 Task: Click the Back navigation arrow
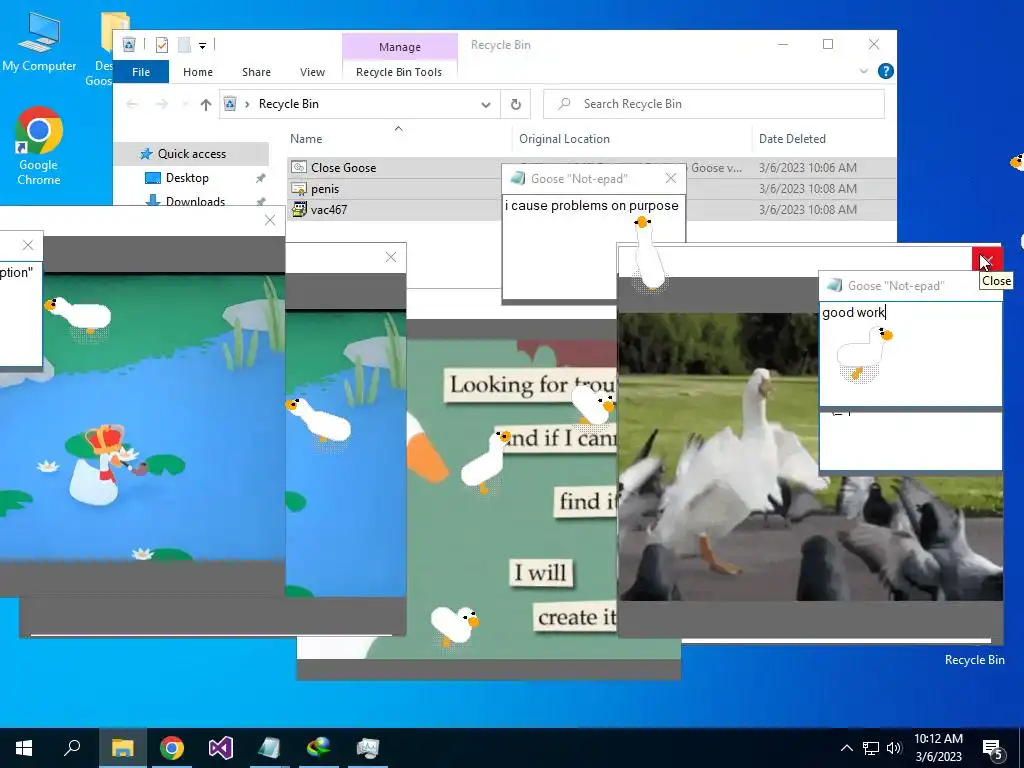pos(132,104)
